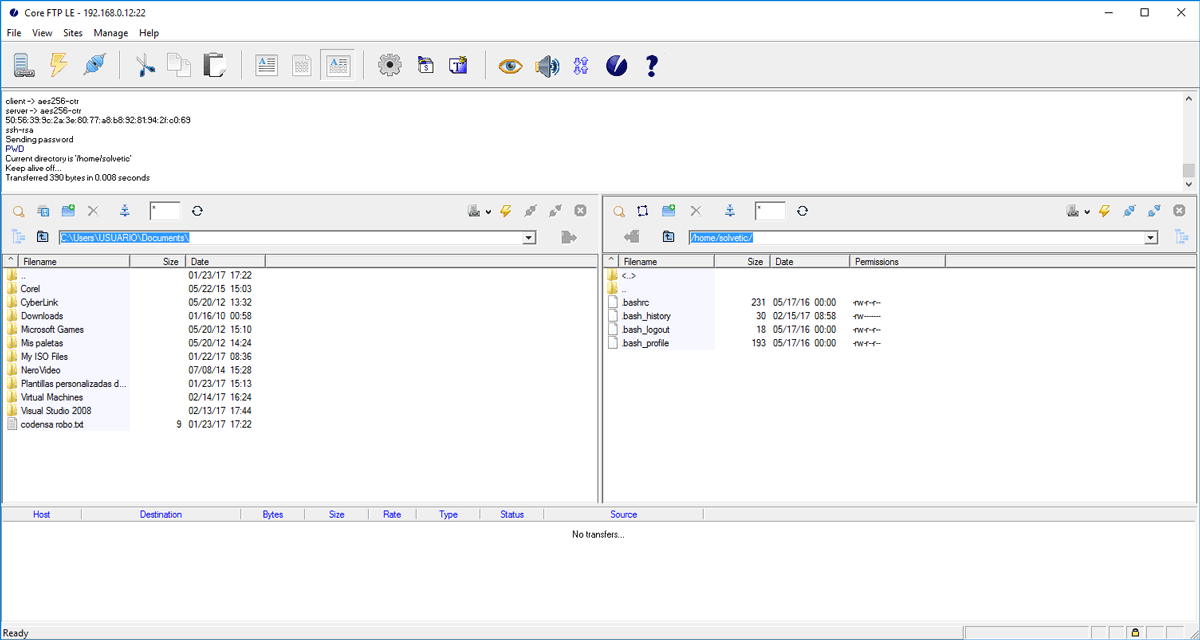This screenshot has width=1200, height=640.
Task: Close the local pane with gray X
Action: (580, 211)
